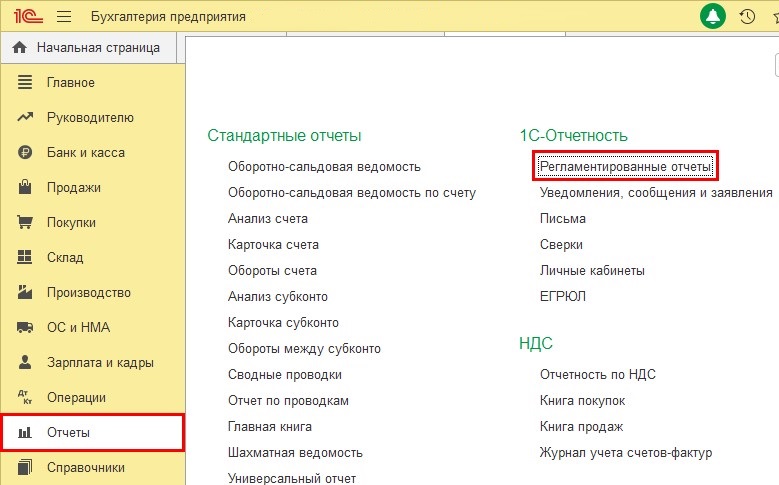The image size is (779, 485).
Task: Click the Производство factory icon
Action: click(x=26, y=293)
